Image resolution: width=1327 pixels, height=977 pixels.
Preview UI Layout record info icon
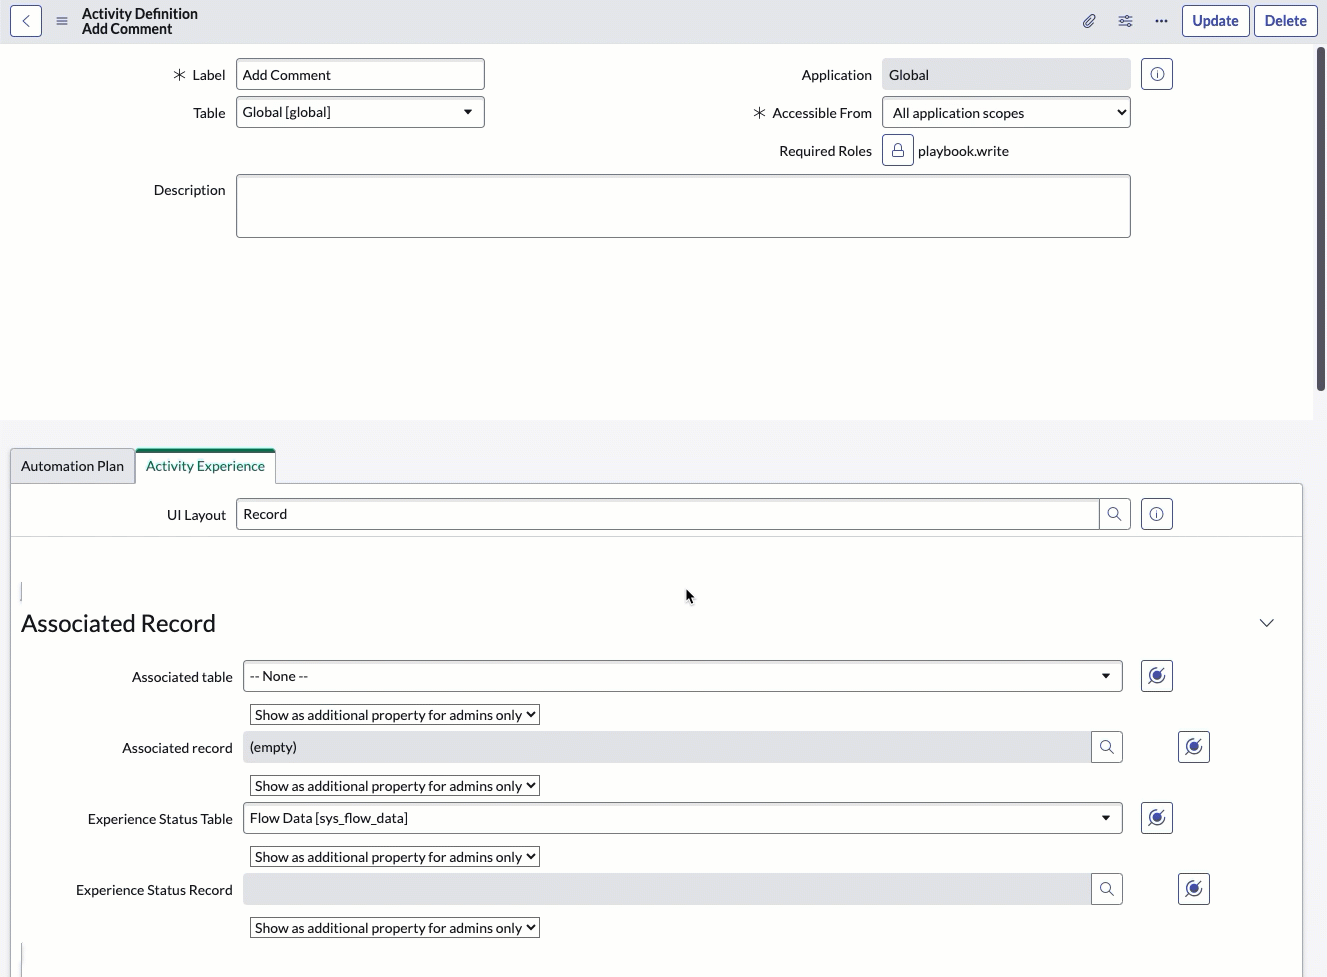pos(1157,514)
